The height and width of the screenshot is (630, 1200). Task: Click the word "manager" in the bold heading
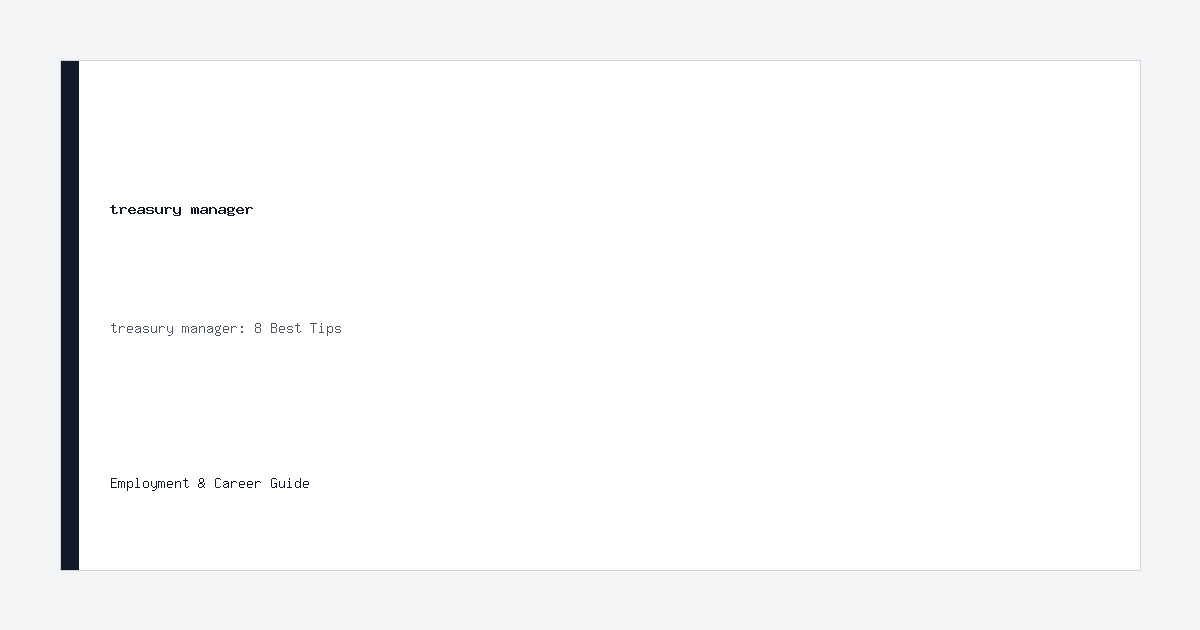tap(222, 210)
